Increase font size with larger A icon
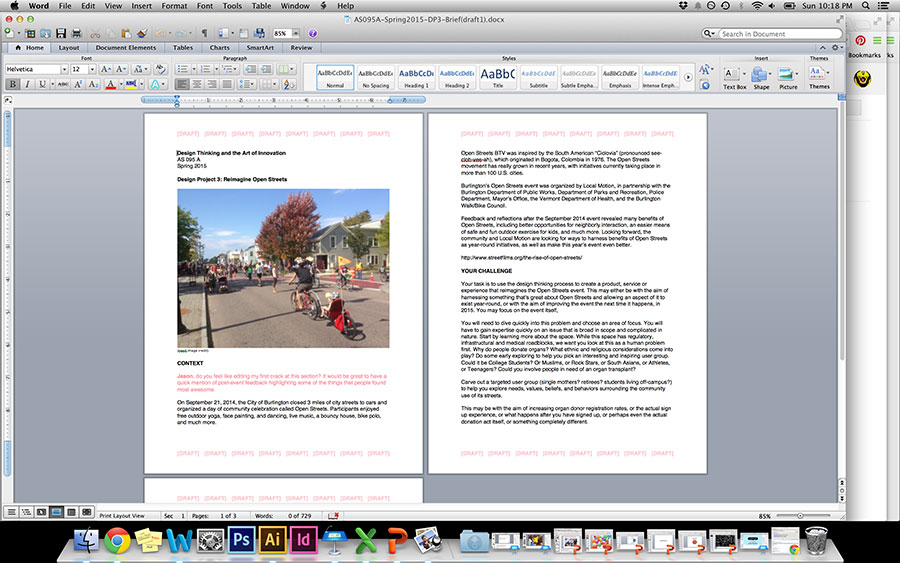900x563 pixels. [106, 69]
